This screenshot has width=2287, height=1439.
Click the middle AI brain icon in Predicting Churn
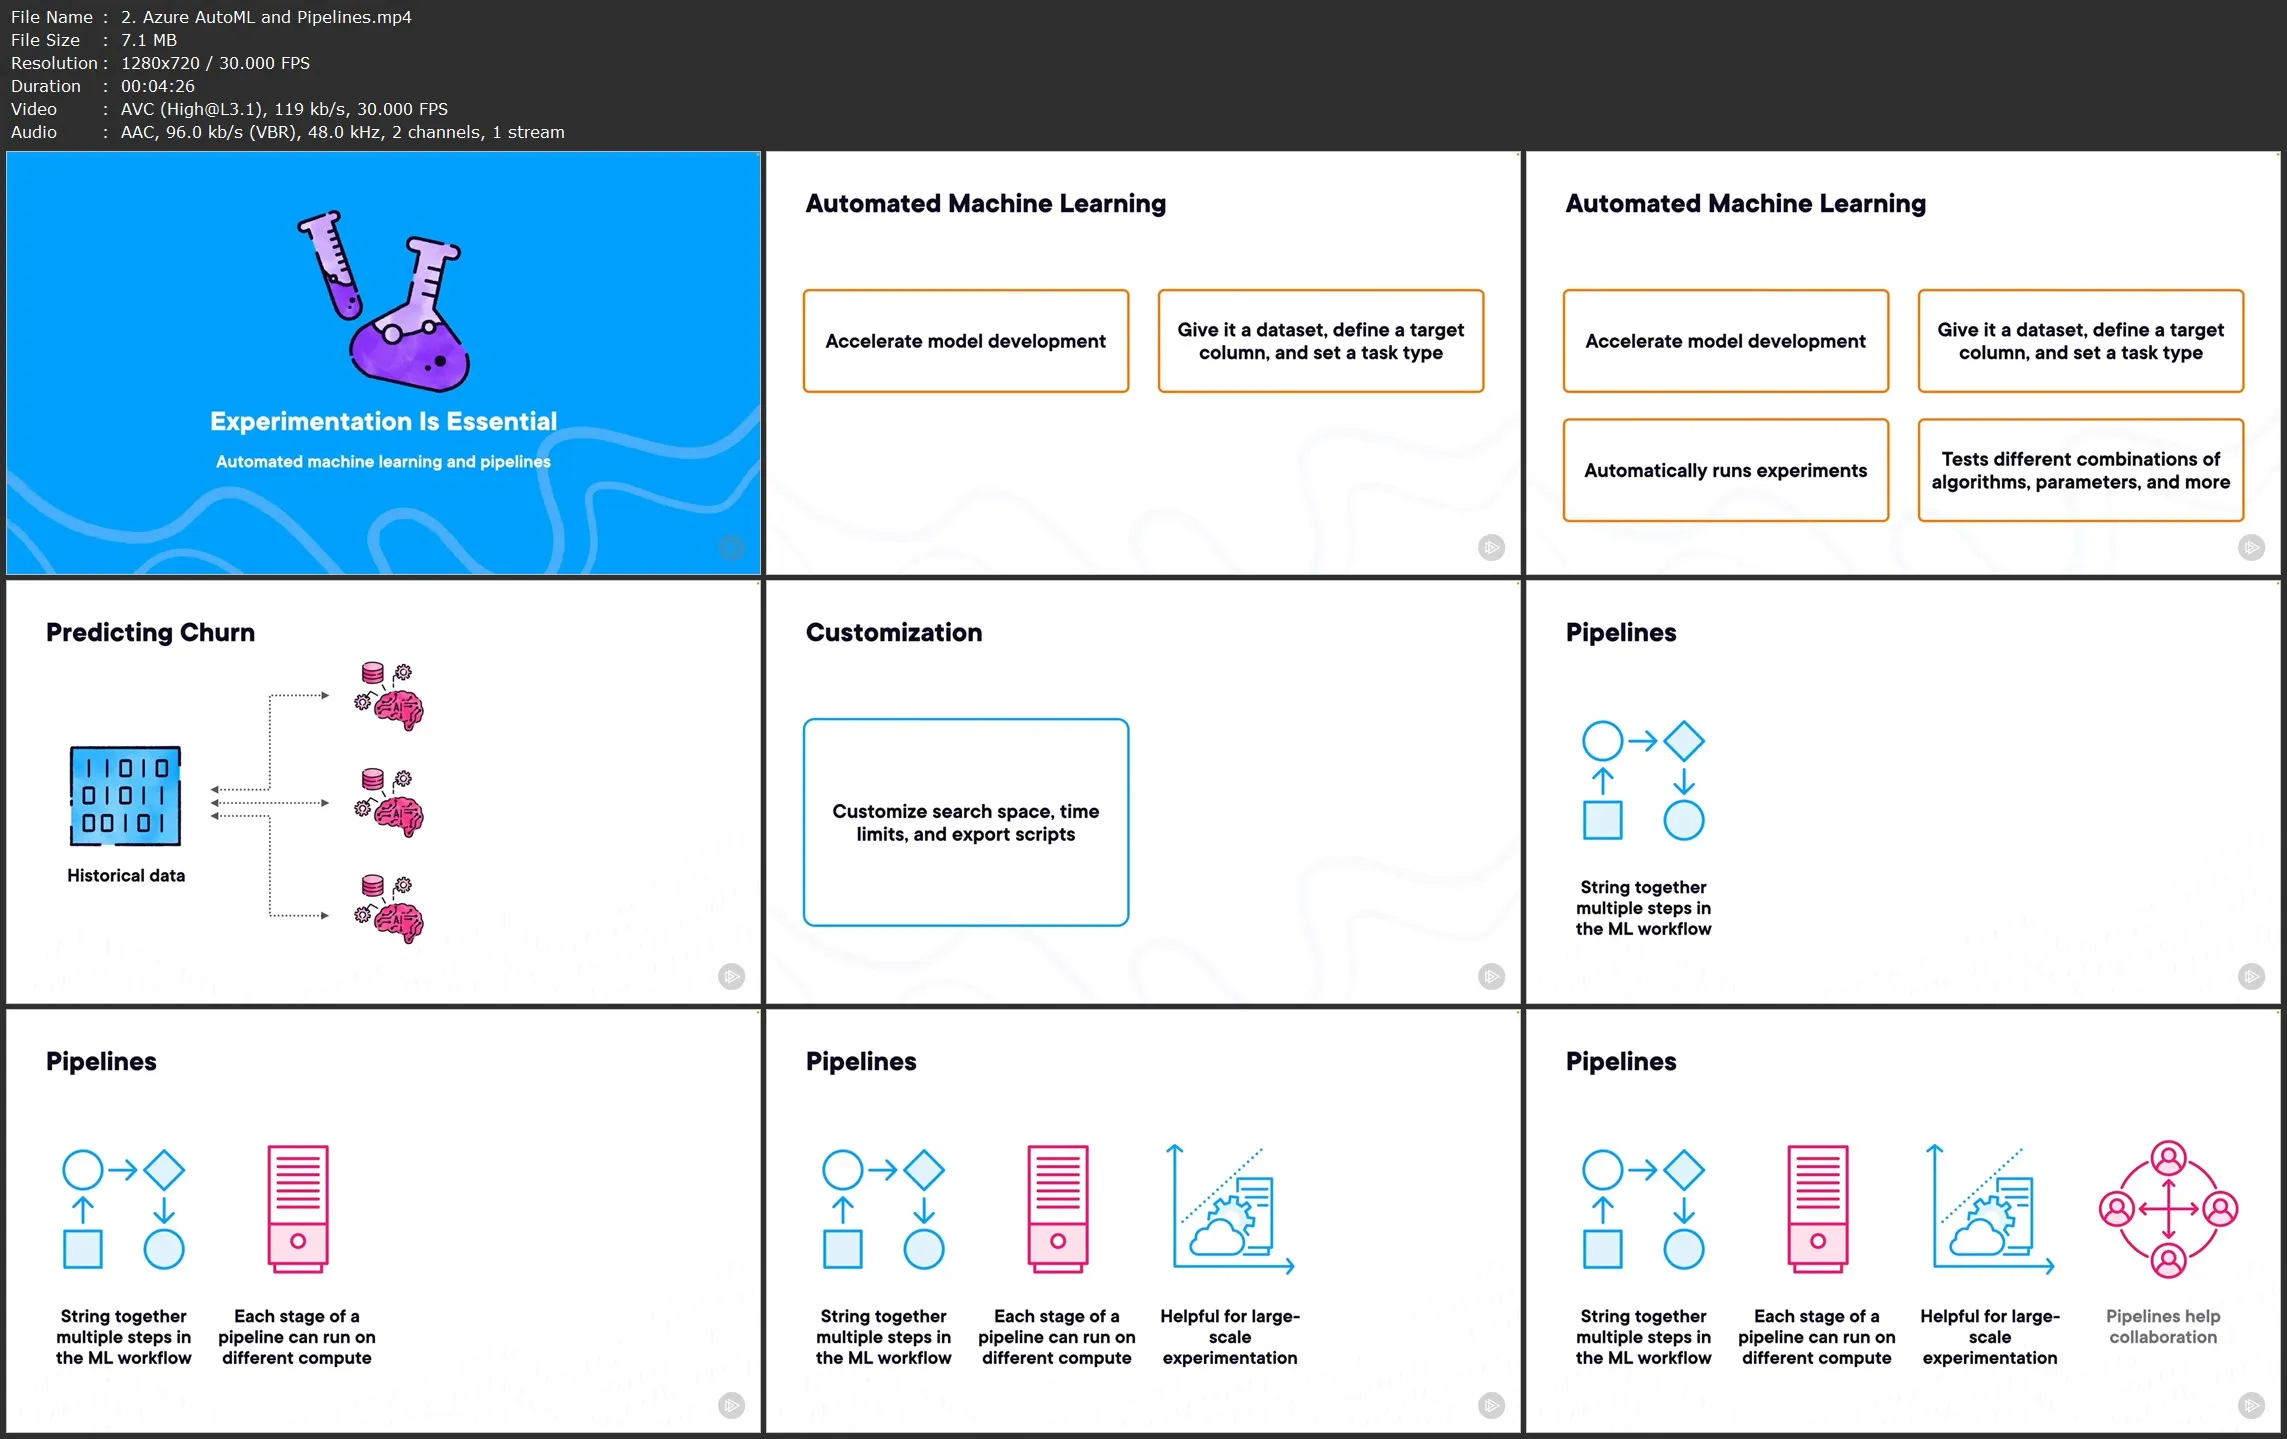(389, 802)
